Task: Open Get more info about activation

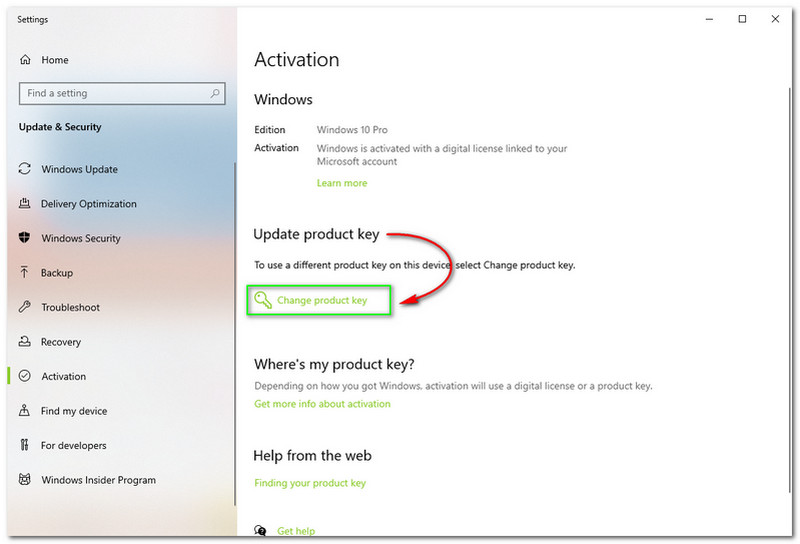Action: pos(322,404)
